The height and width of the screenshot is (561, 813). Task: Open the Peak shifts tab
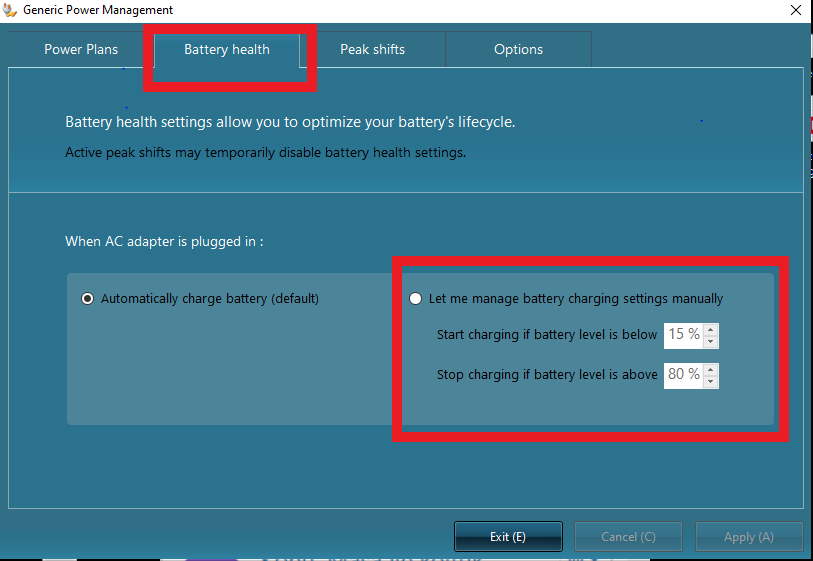(x=372, y=49)
